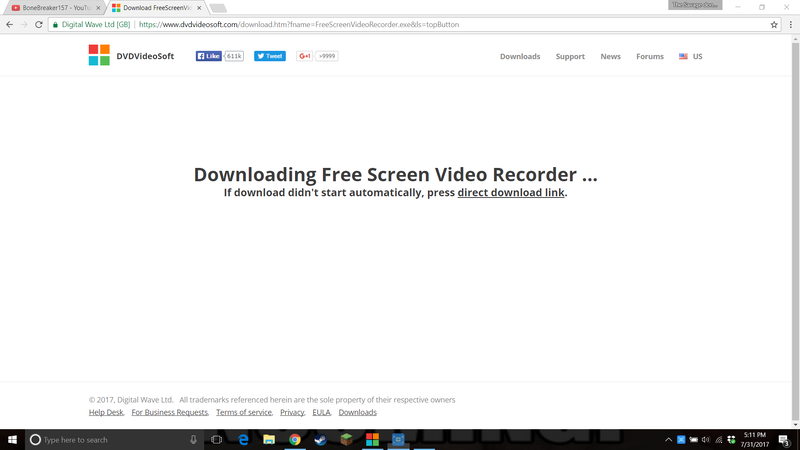The height and width of the screenshot is (450, 800).
Task: Open Steam from the taskbar
Action: point(320,439)
